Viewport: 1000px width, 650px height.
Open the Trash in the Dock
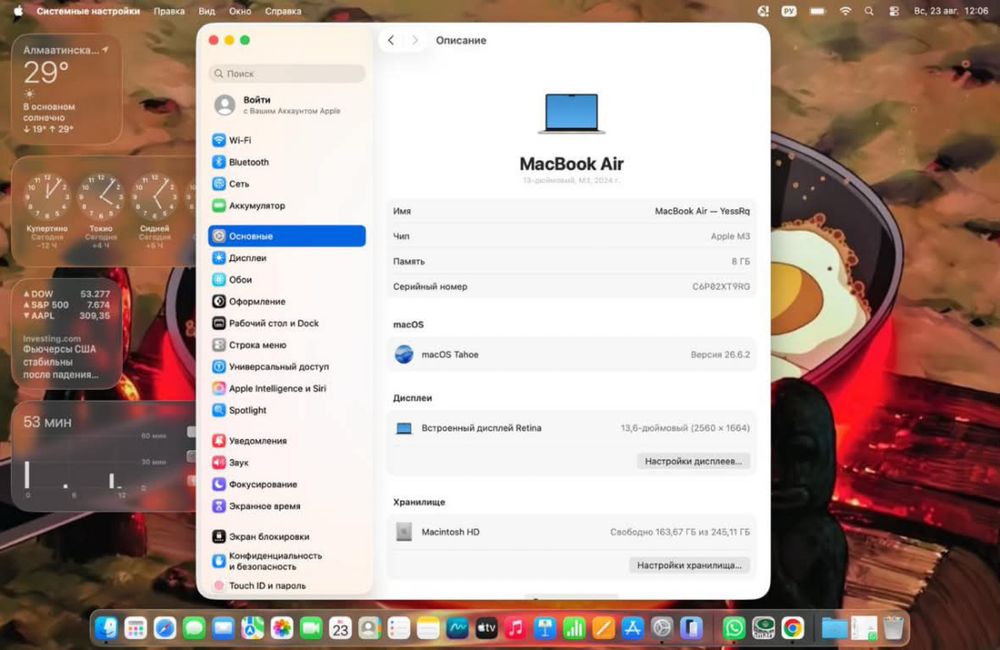(893, 628)
